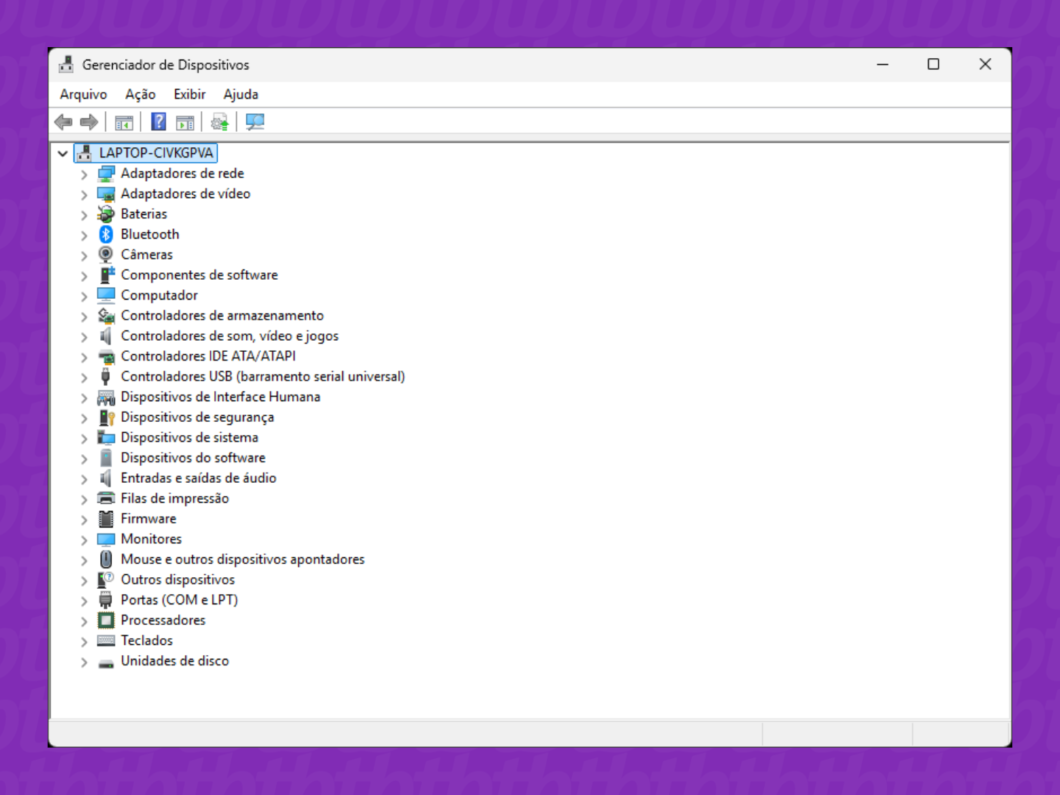Open the Ação menu
This screenshot has height=795, width=1060.
tap(139, 94)
